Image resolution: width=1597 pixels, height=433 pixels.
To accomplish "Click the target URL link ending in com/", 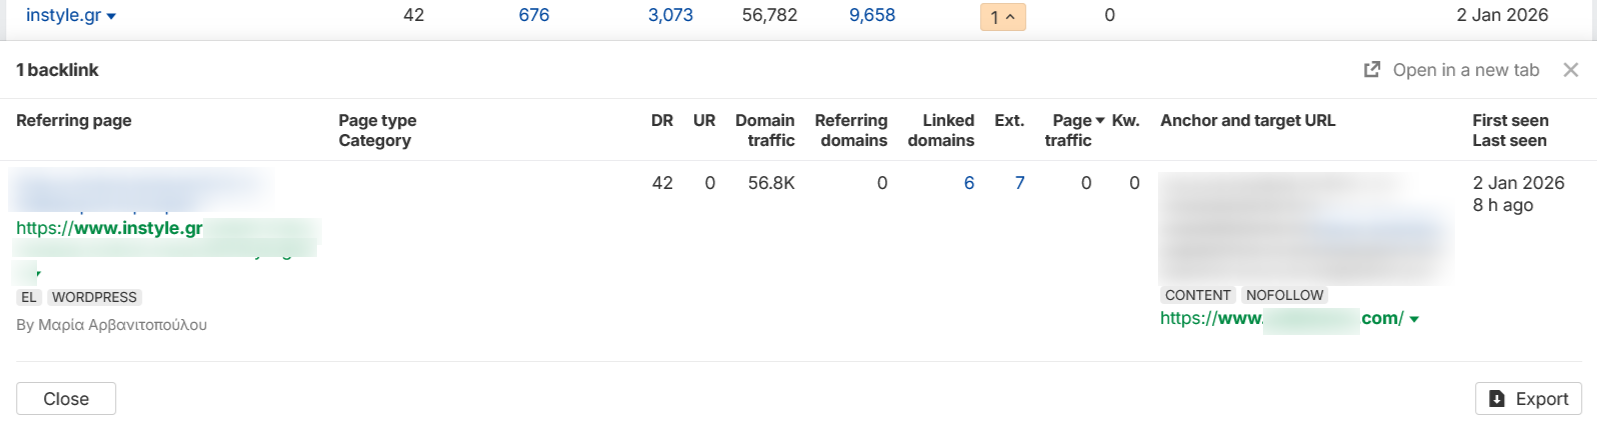I will 1282,318.
